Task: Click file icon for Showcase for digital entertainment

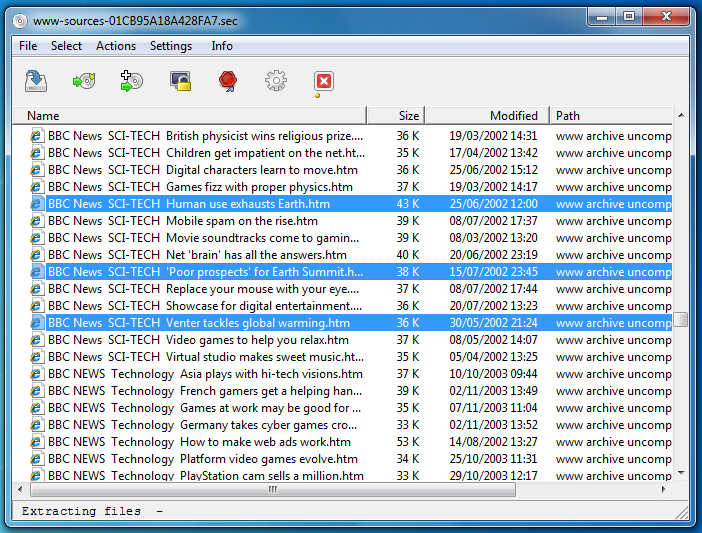Action: [37, 306]
